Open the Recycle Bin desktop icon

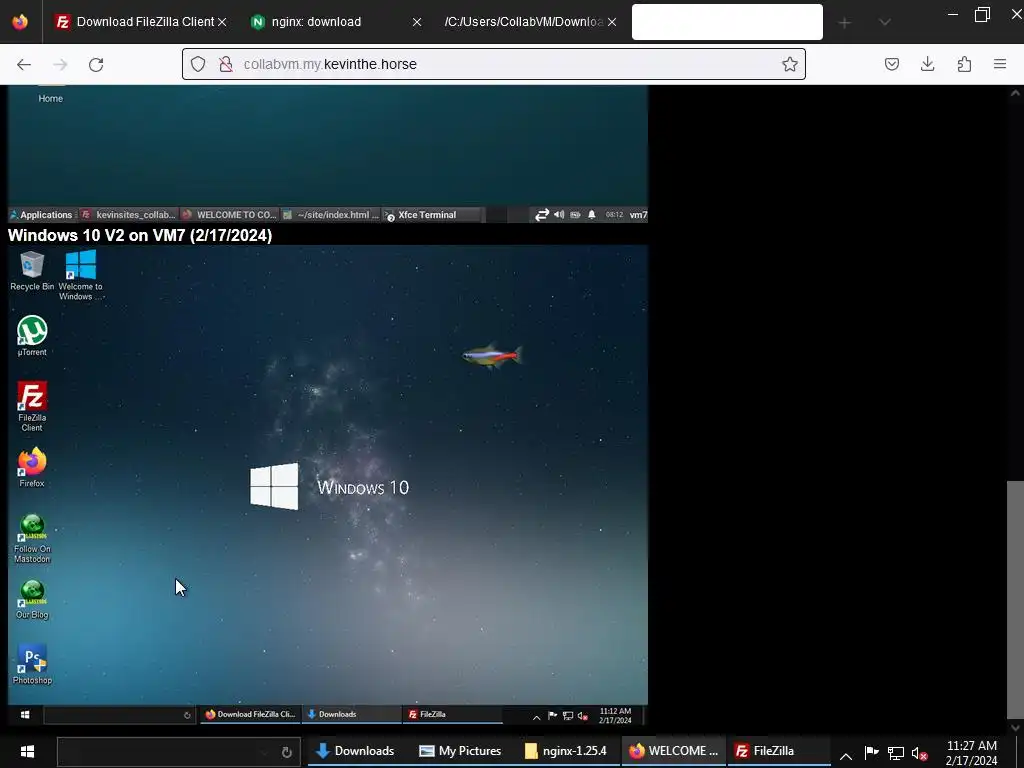pos(32,271)
